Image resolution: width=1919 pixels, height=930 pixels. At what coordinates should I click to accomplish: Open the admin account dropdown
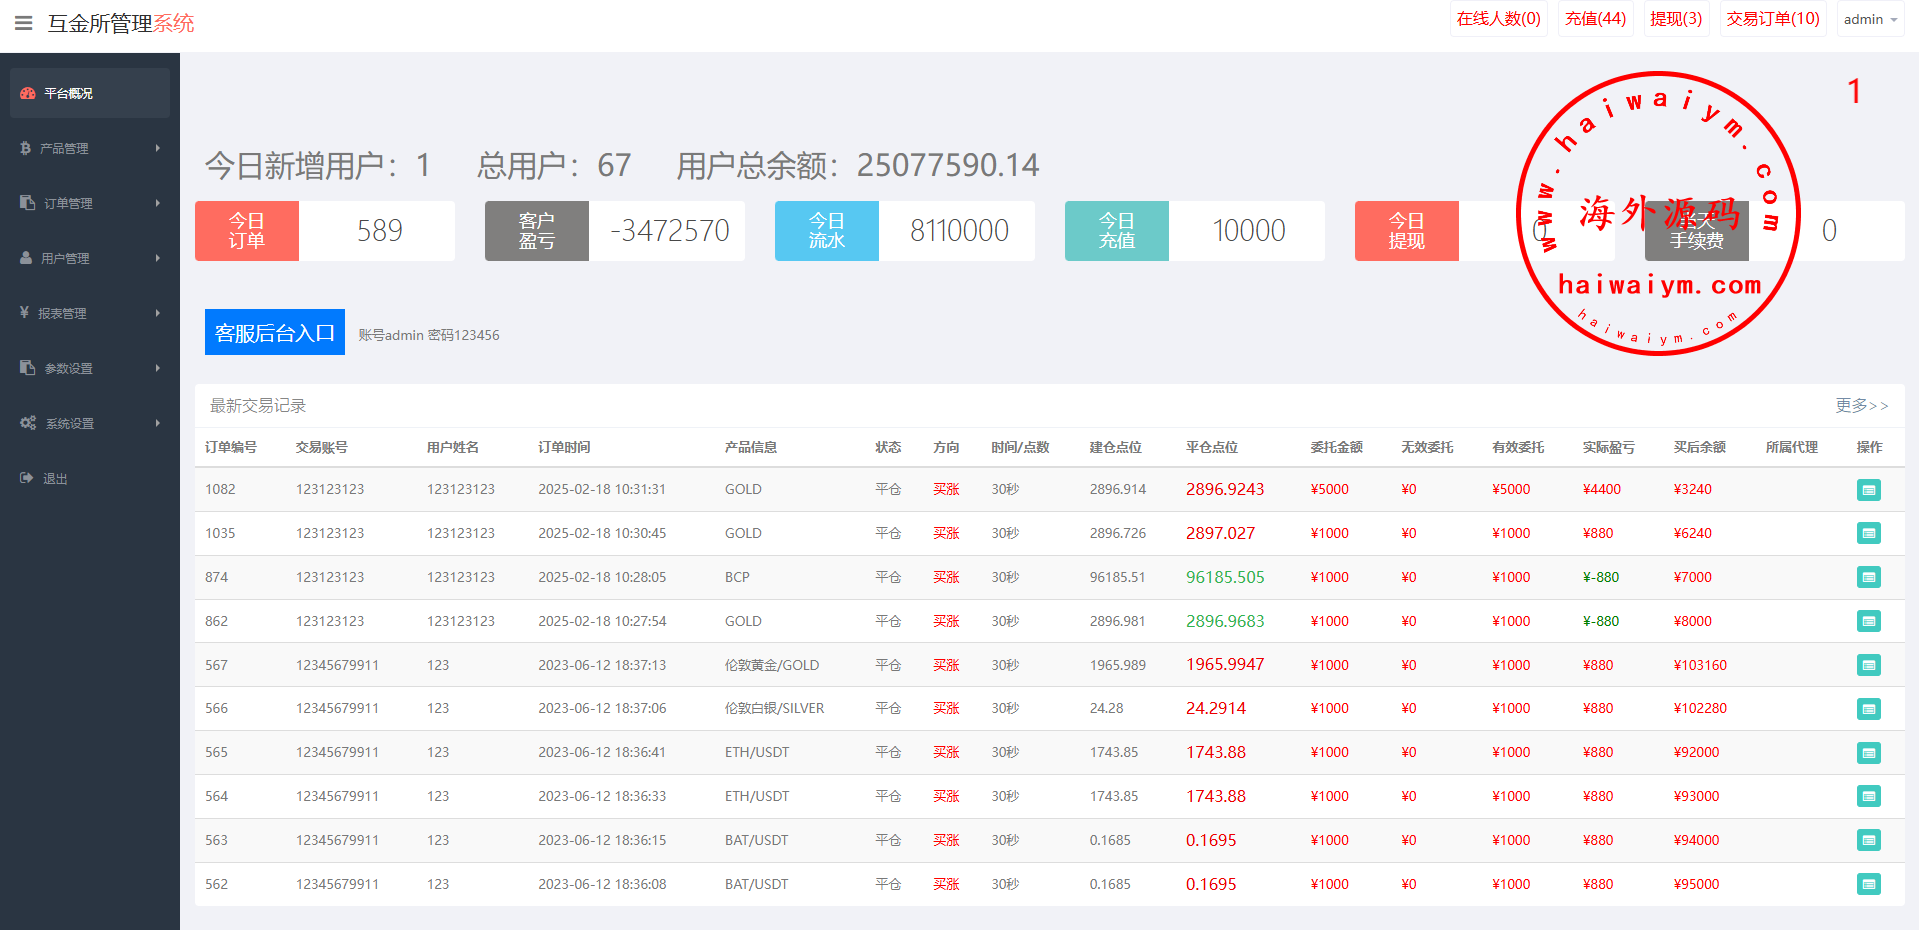[1870, 19]
